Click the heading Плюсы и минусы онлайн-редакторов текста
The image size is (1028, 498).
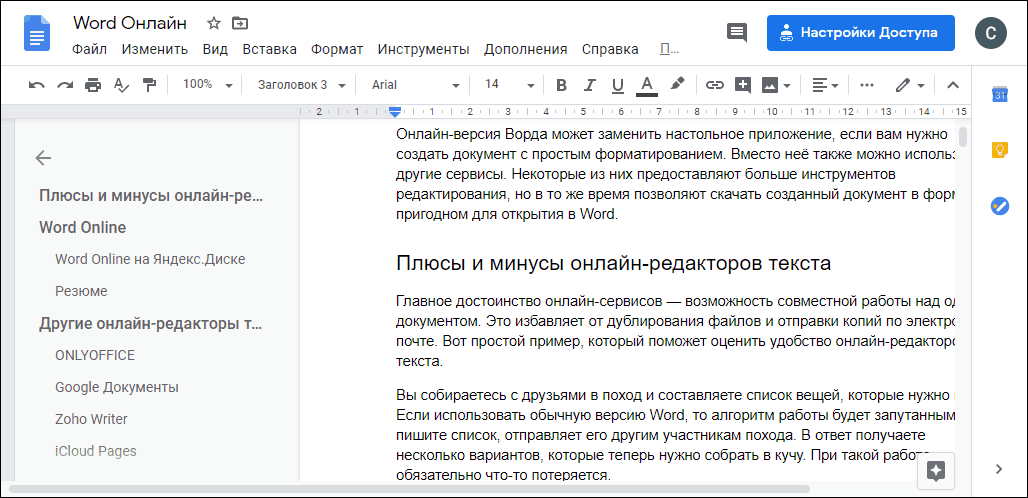(x=614, y=263)
